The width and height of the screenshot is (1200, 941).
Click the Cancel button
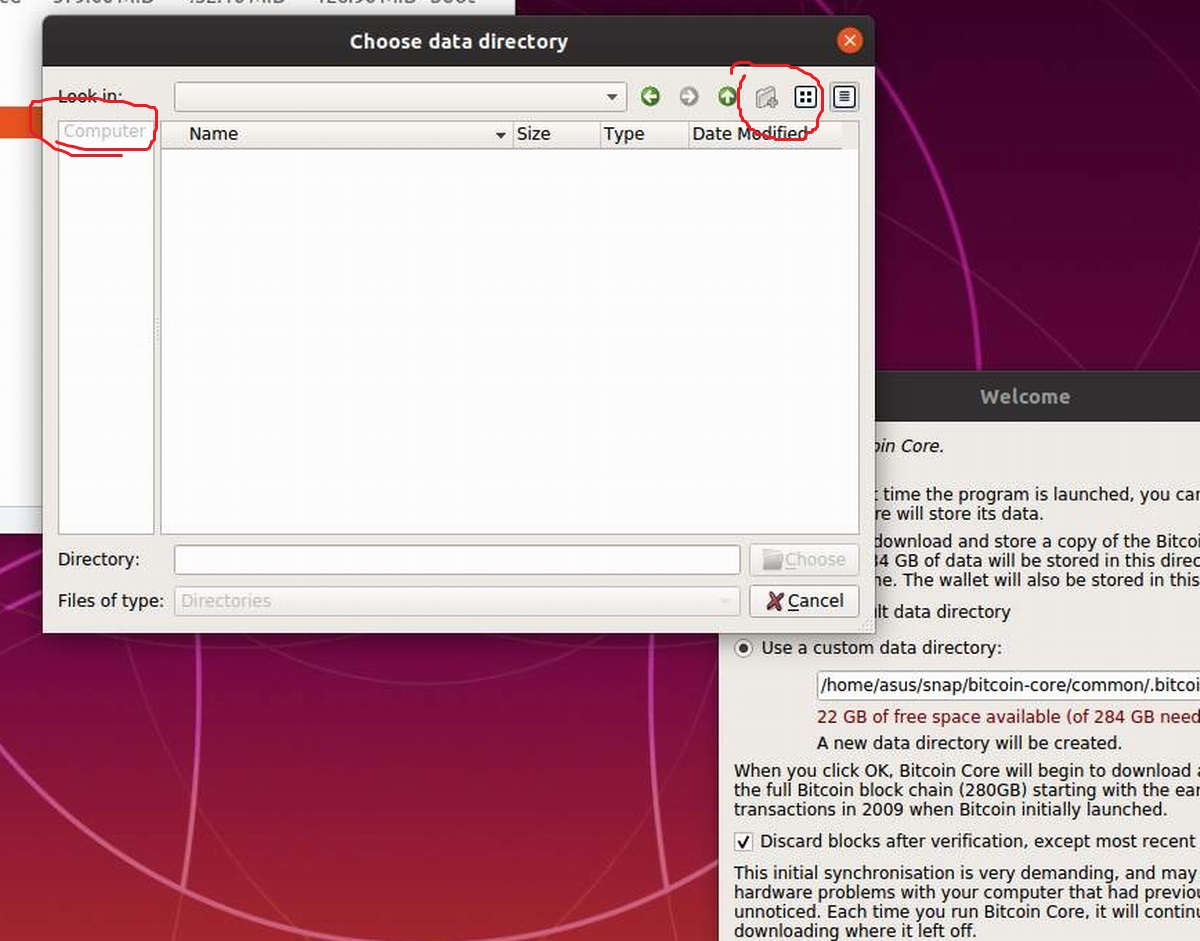(804, 601)
